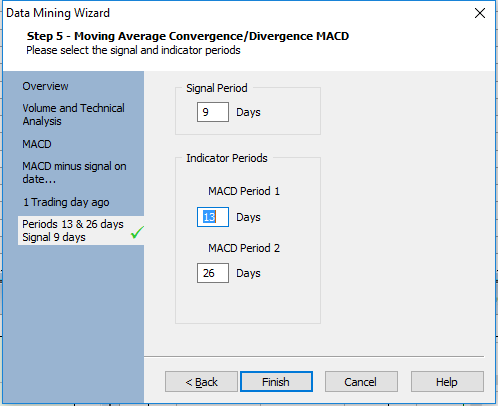Go to the Overview step
This screenshot has height=406, width=498.
pos(45,86)
